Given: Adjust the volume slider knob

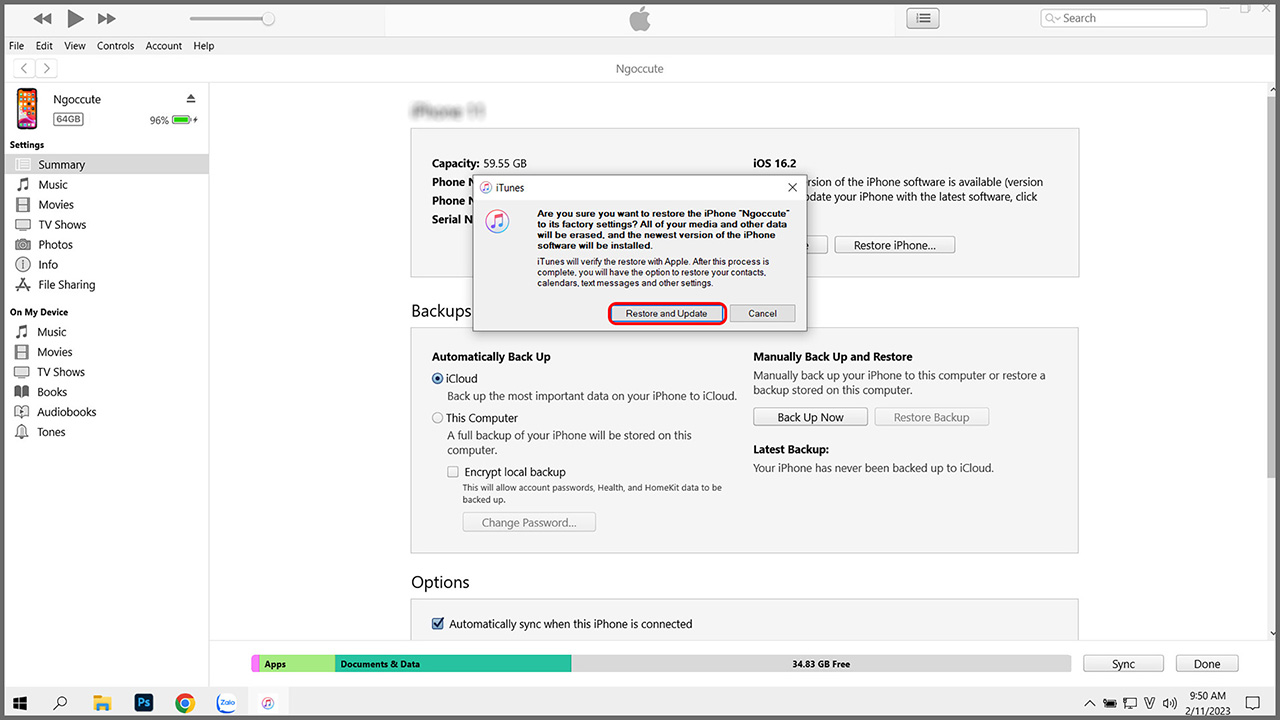Looking at the screenshot, I should tap(268, 18).
